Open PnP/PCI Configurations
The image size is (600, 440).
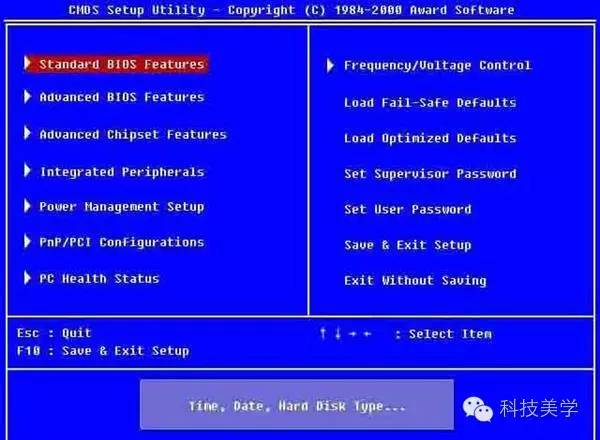122,242
